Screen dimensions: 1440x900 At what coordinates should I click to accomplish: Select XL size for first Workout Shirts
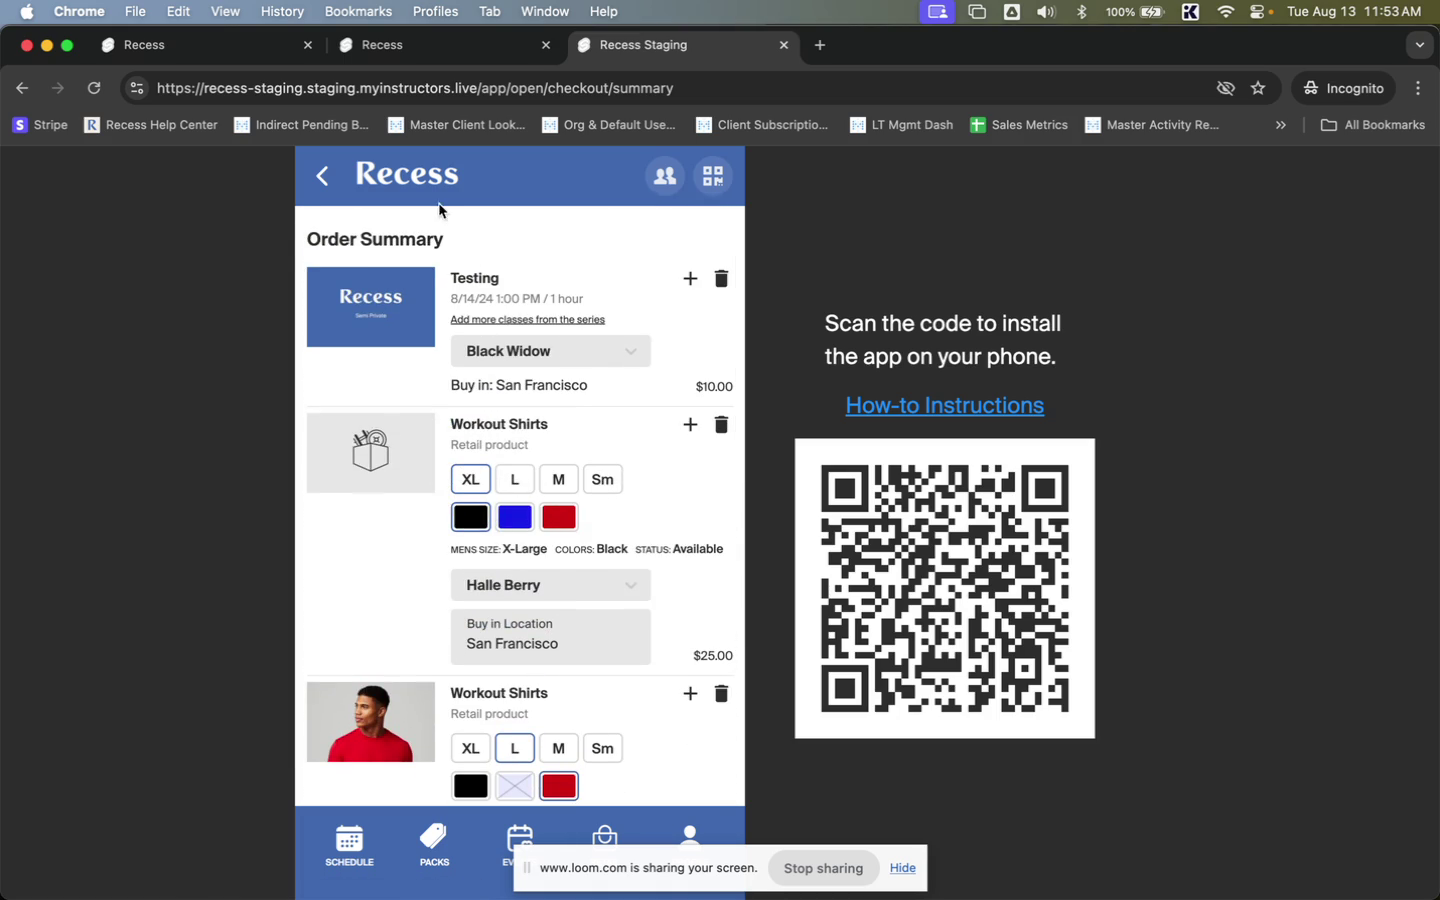[x=471, y=480]
